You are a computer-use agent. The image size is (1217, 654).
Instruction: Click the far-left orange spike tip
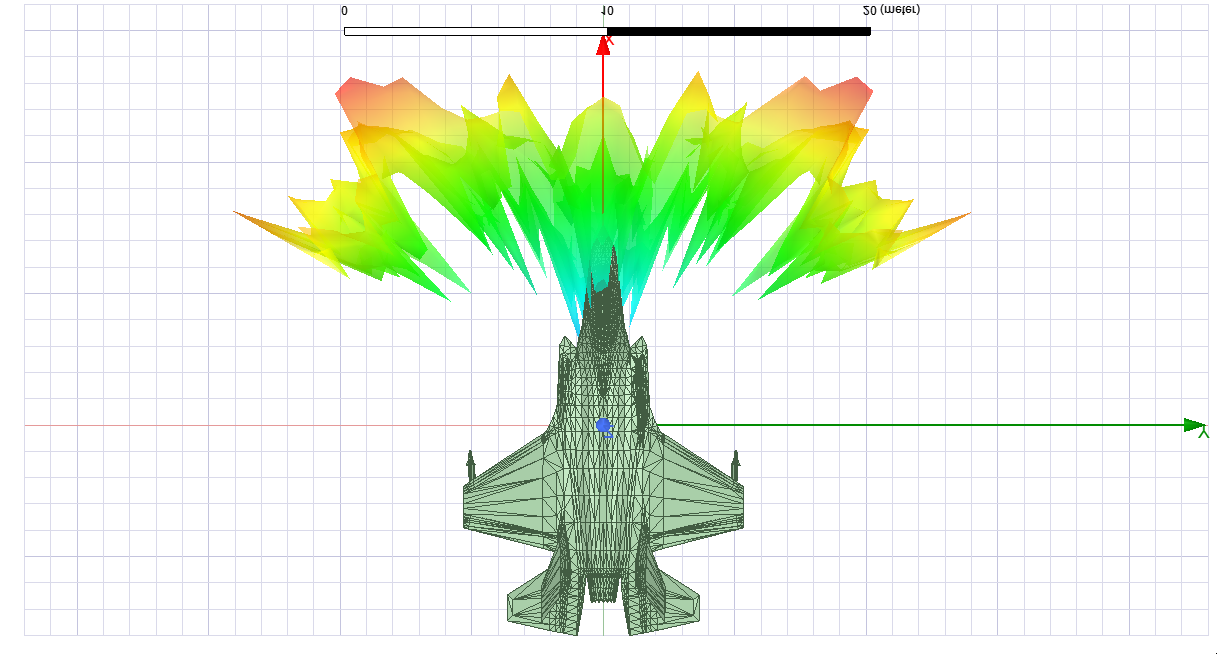click(x=238, y=212)
